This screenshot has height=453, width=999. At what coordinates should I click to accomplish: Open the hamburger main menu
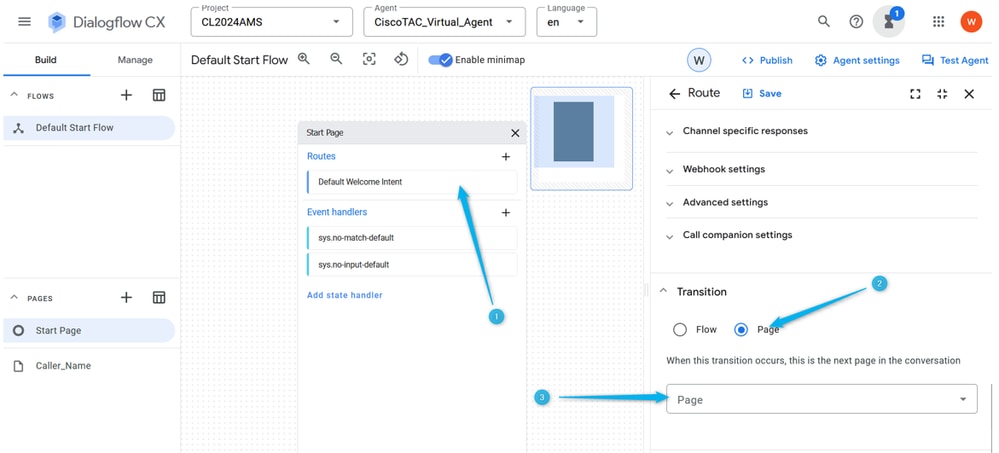tap(24, 22)
